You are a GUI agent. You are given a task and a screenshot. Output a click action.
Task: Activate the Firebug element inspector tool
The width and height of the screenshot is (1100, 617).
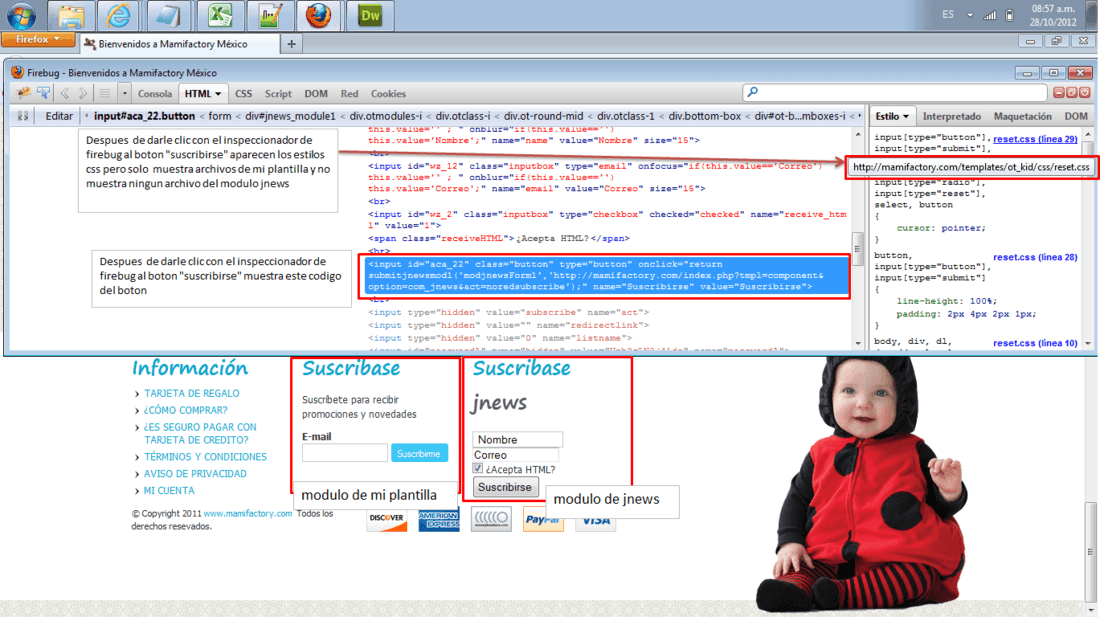click(x=43, y=93)
